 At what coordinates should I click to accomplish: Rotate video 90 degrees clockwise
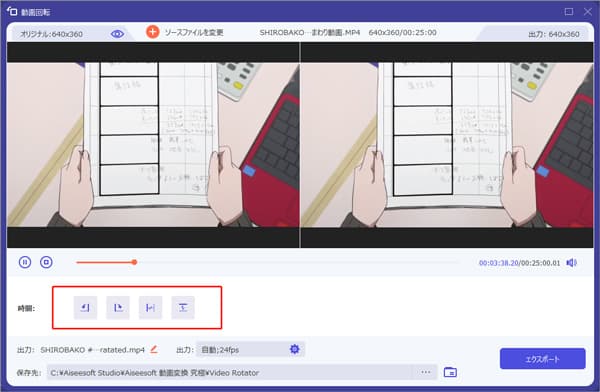pos(118,307)
